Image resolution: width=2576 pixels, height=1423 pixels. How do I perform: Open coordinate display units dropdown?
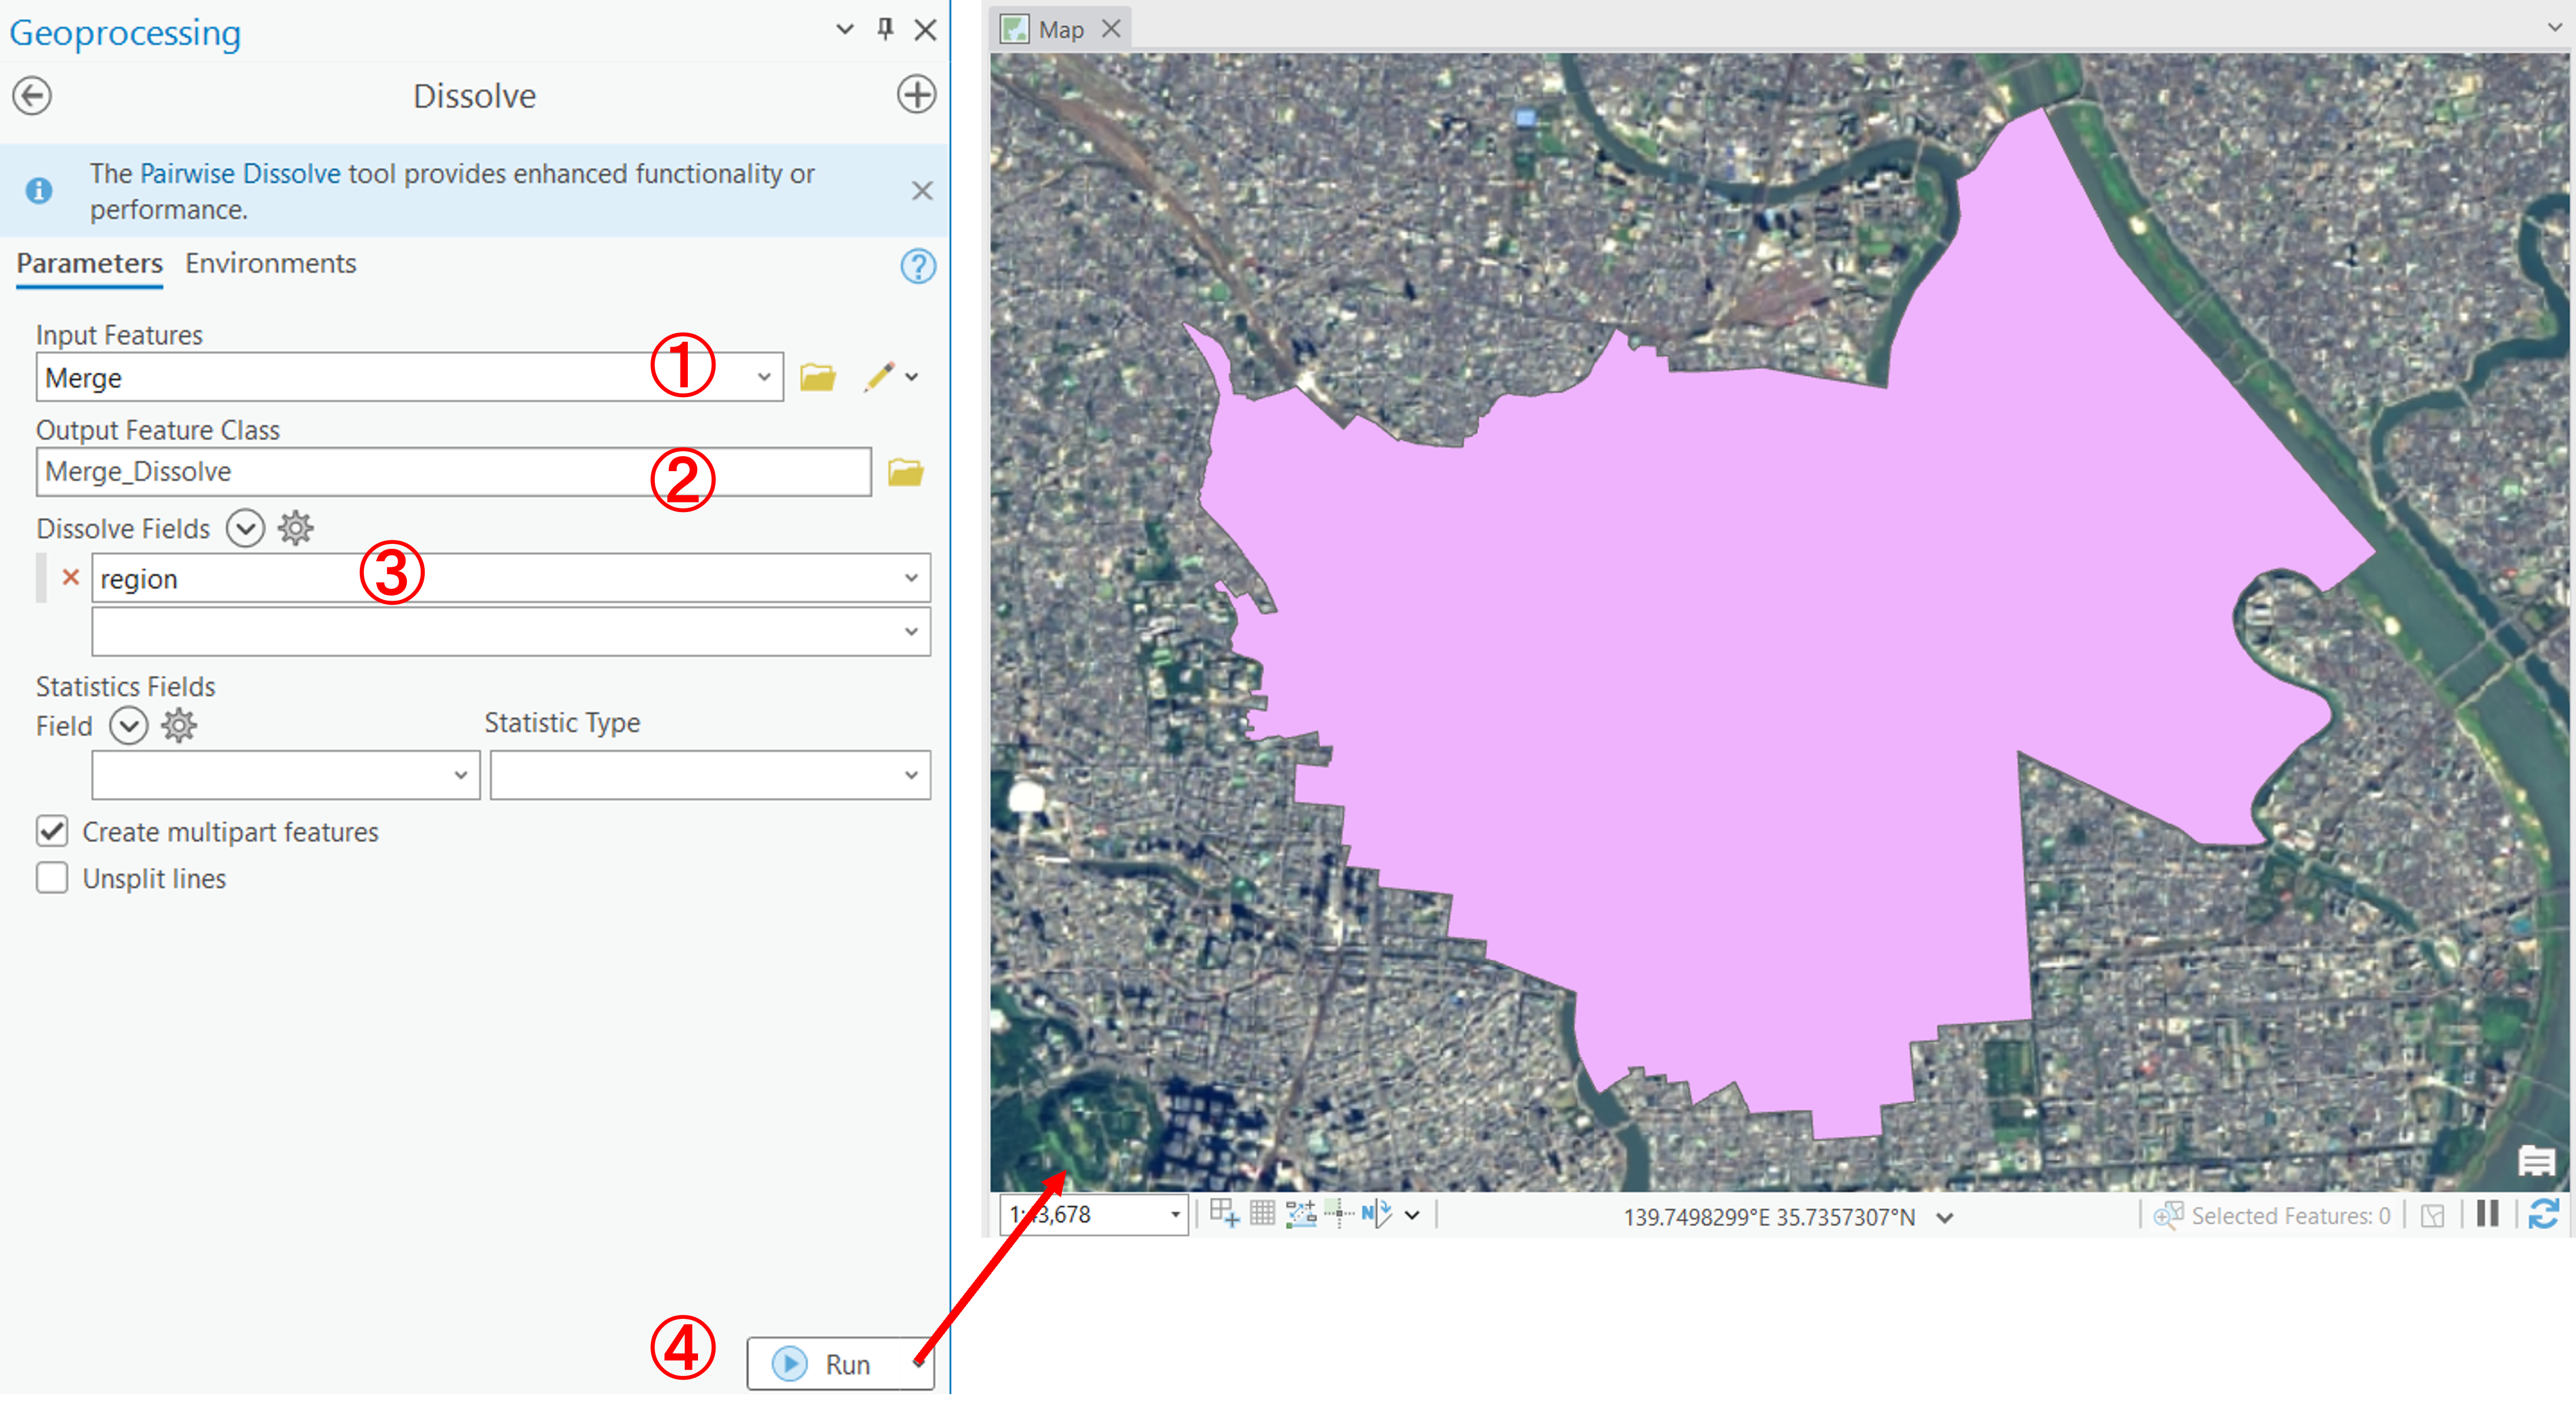pos(1945,1218)
